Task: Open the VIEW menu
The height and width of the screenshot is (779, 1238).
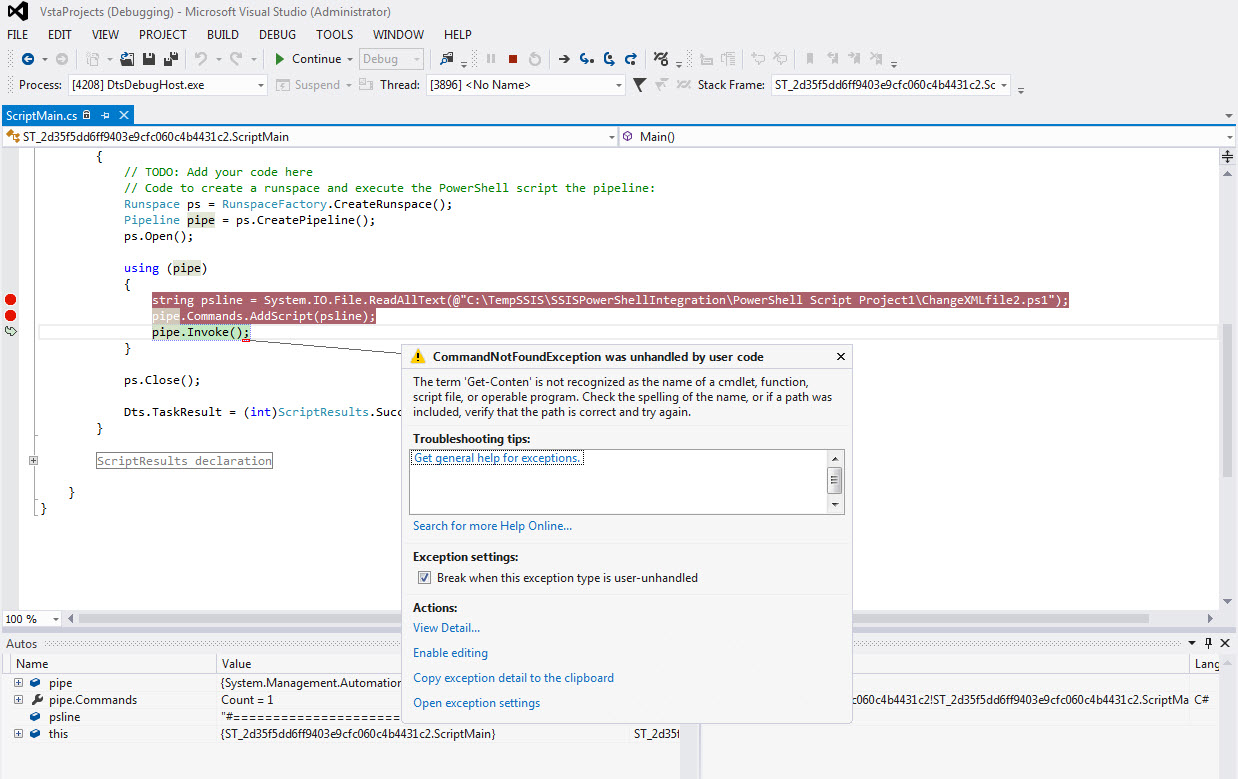Action: (105, 34)
